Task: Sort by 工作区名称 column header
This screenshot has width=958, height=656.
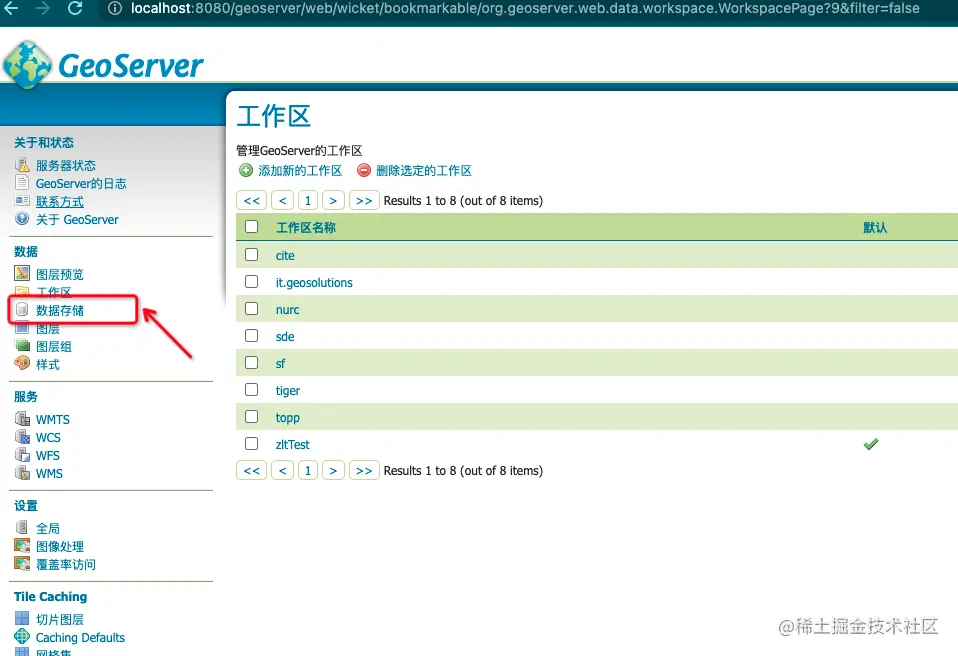Action: 306,227
